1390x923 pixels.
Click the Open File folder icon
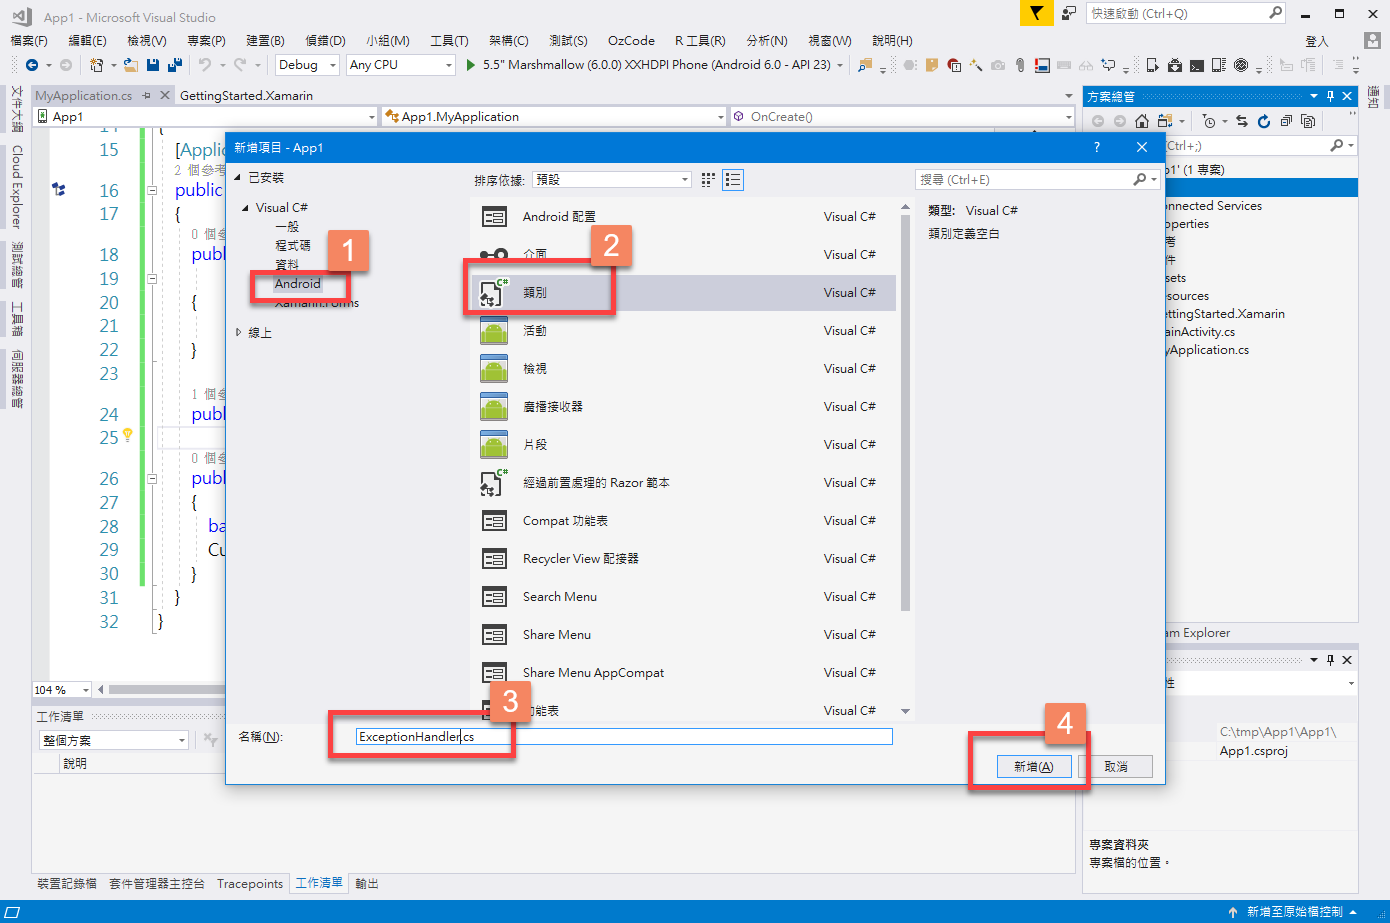coord(131,65)
